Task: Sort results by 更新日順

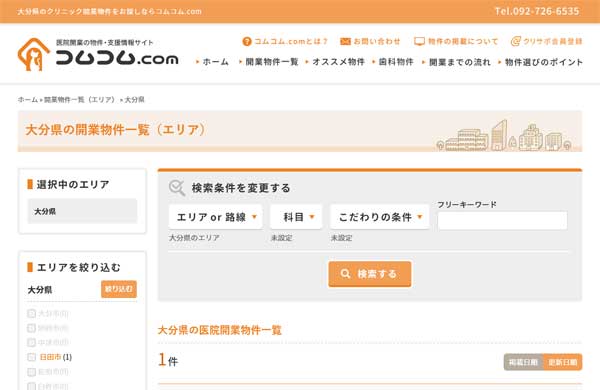Action: (x=563, y=362)
